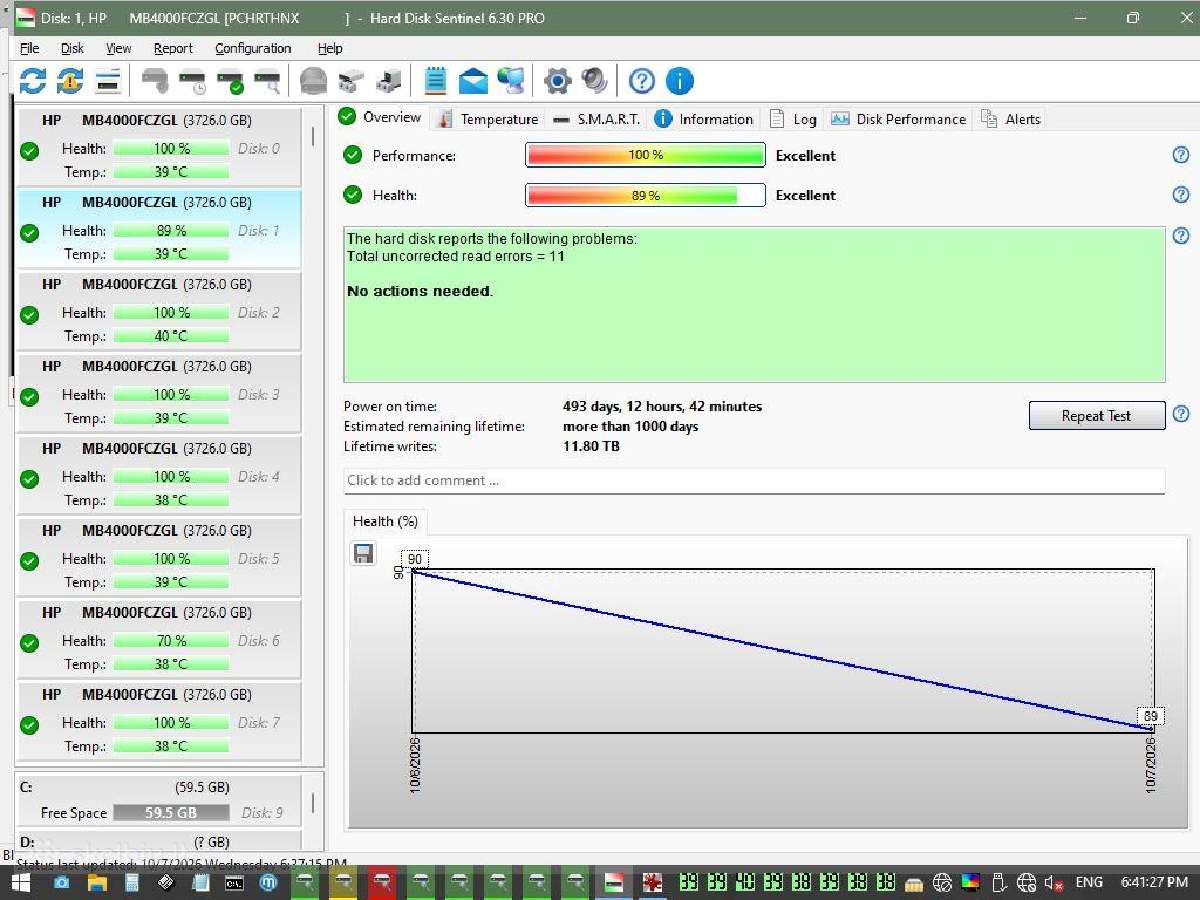
Task: Open configuration via the gear toolbar icon
Action: click(x=557, y=81)
